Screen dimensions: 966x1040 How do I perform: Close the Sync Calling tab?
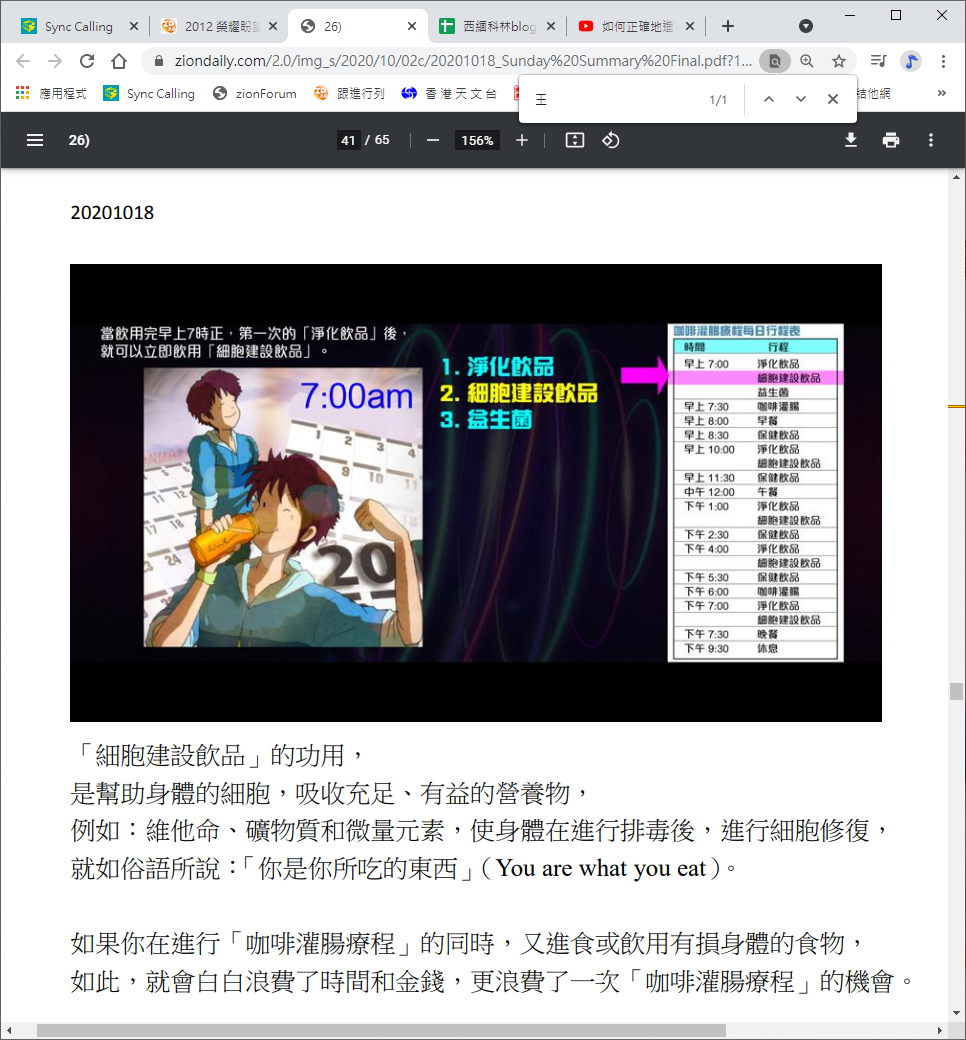(x=133, y=27)
